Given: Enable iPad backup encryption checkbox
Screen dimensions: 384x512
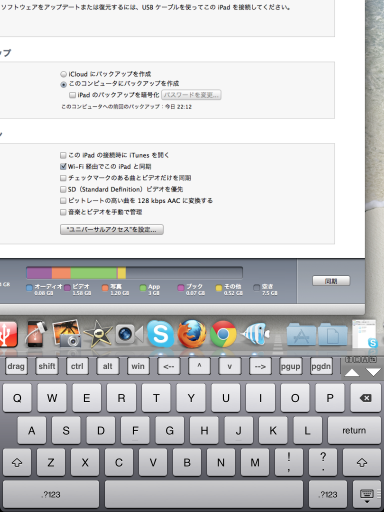Looking at the screenshot, I should [x=72, y=95].
